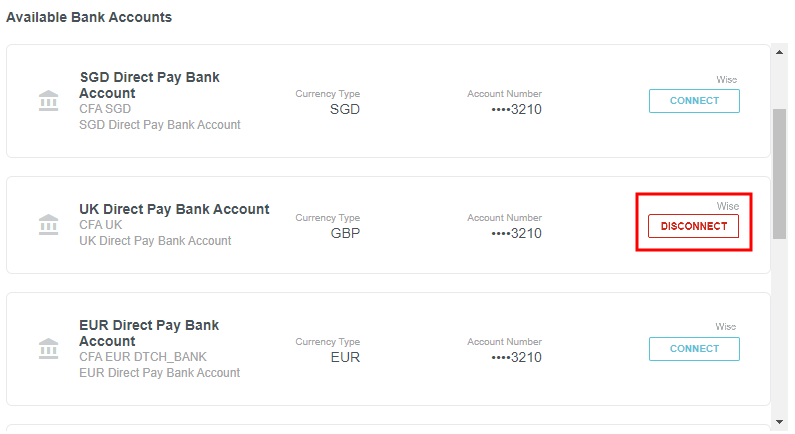Image resolution: width=795 pixels, height=434 pixels.
Task: Click the Wise label above Disconnect
Action: coord(728,206)
